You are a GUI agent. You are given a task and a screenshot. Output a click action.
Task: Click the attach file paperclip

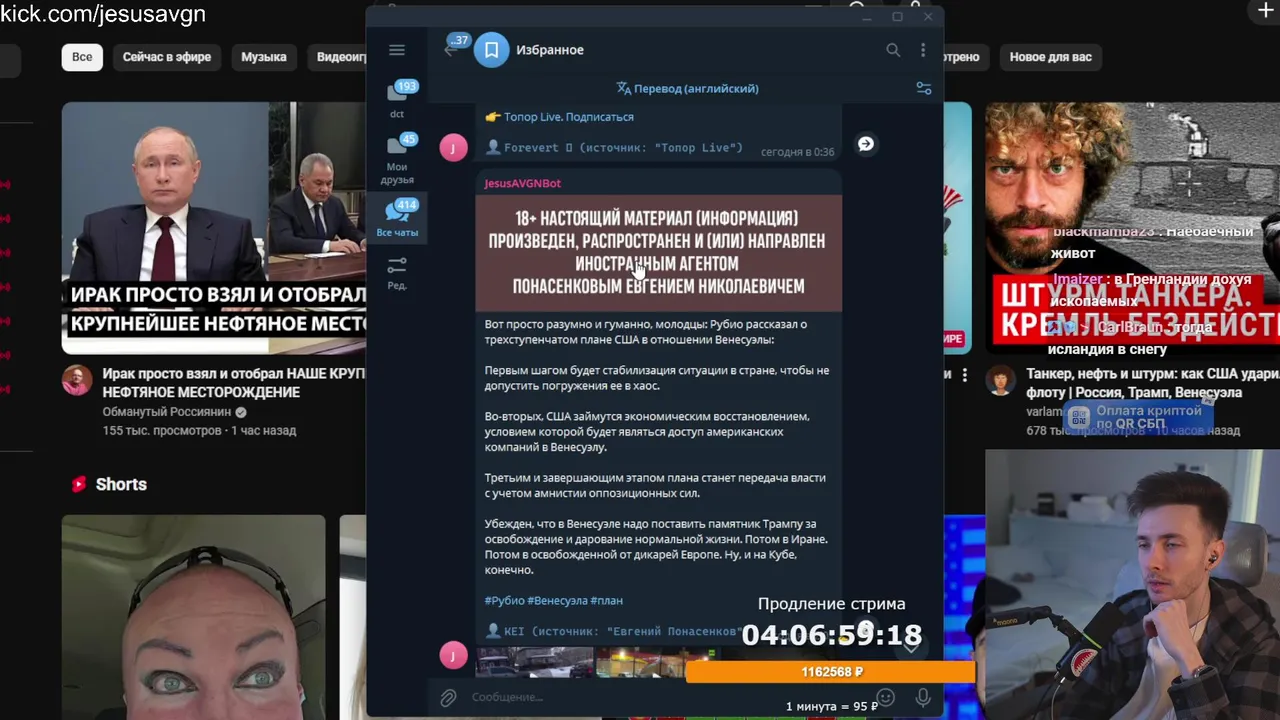point(448,697)
